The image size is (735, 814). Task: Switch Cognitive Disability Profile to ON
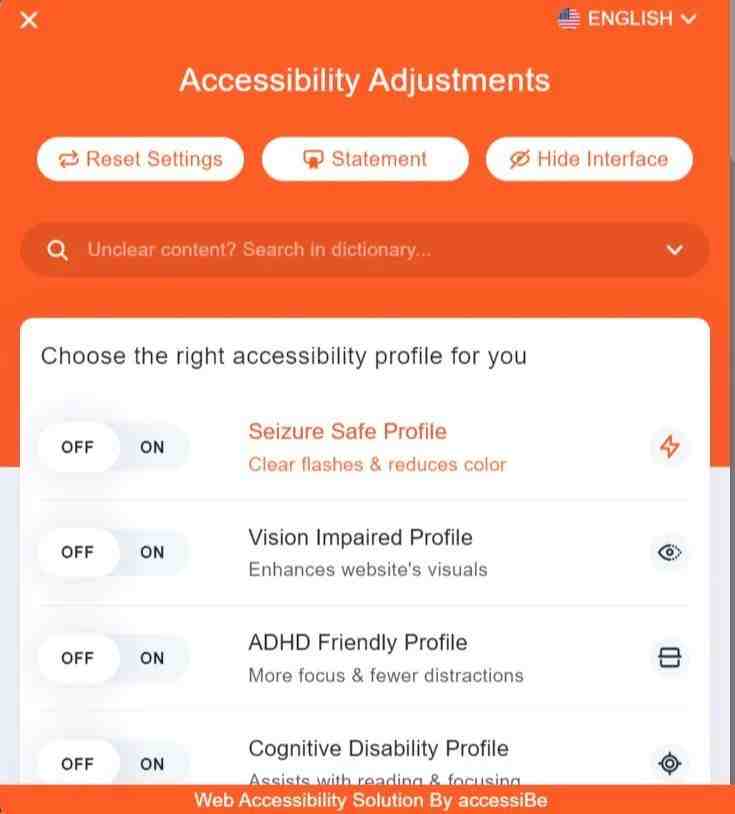[152, 764]
